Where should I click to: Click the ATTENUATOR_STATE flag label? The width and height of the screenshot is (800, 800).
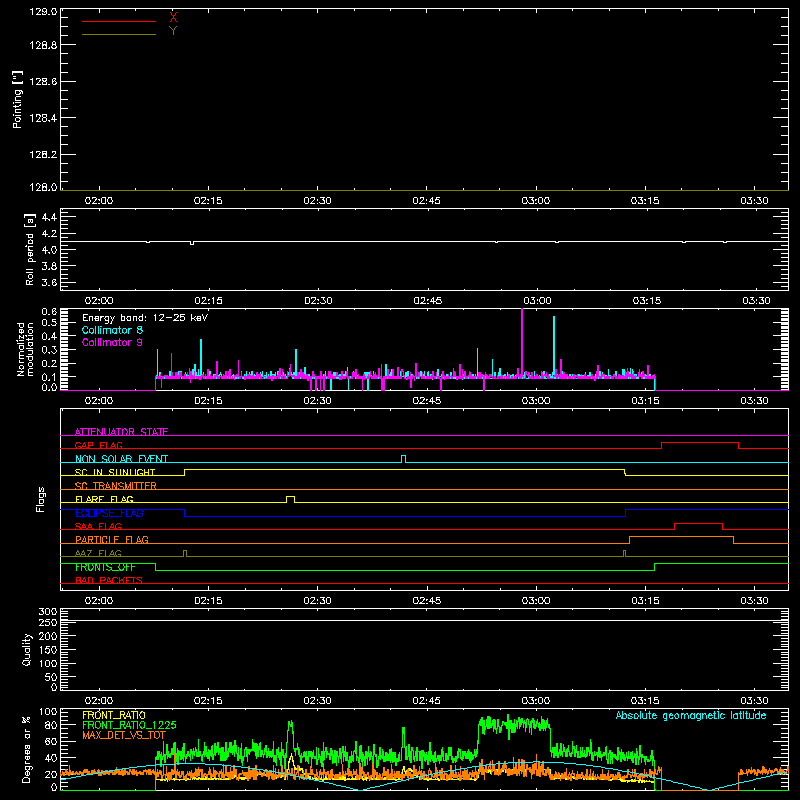pyautogui.click(x=121, y=432)
